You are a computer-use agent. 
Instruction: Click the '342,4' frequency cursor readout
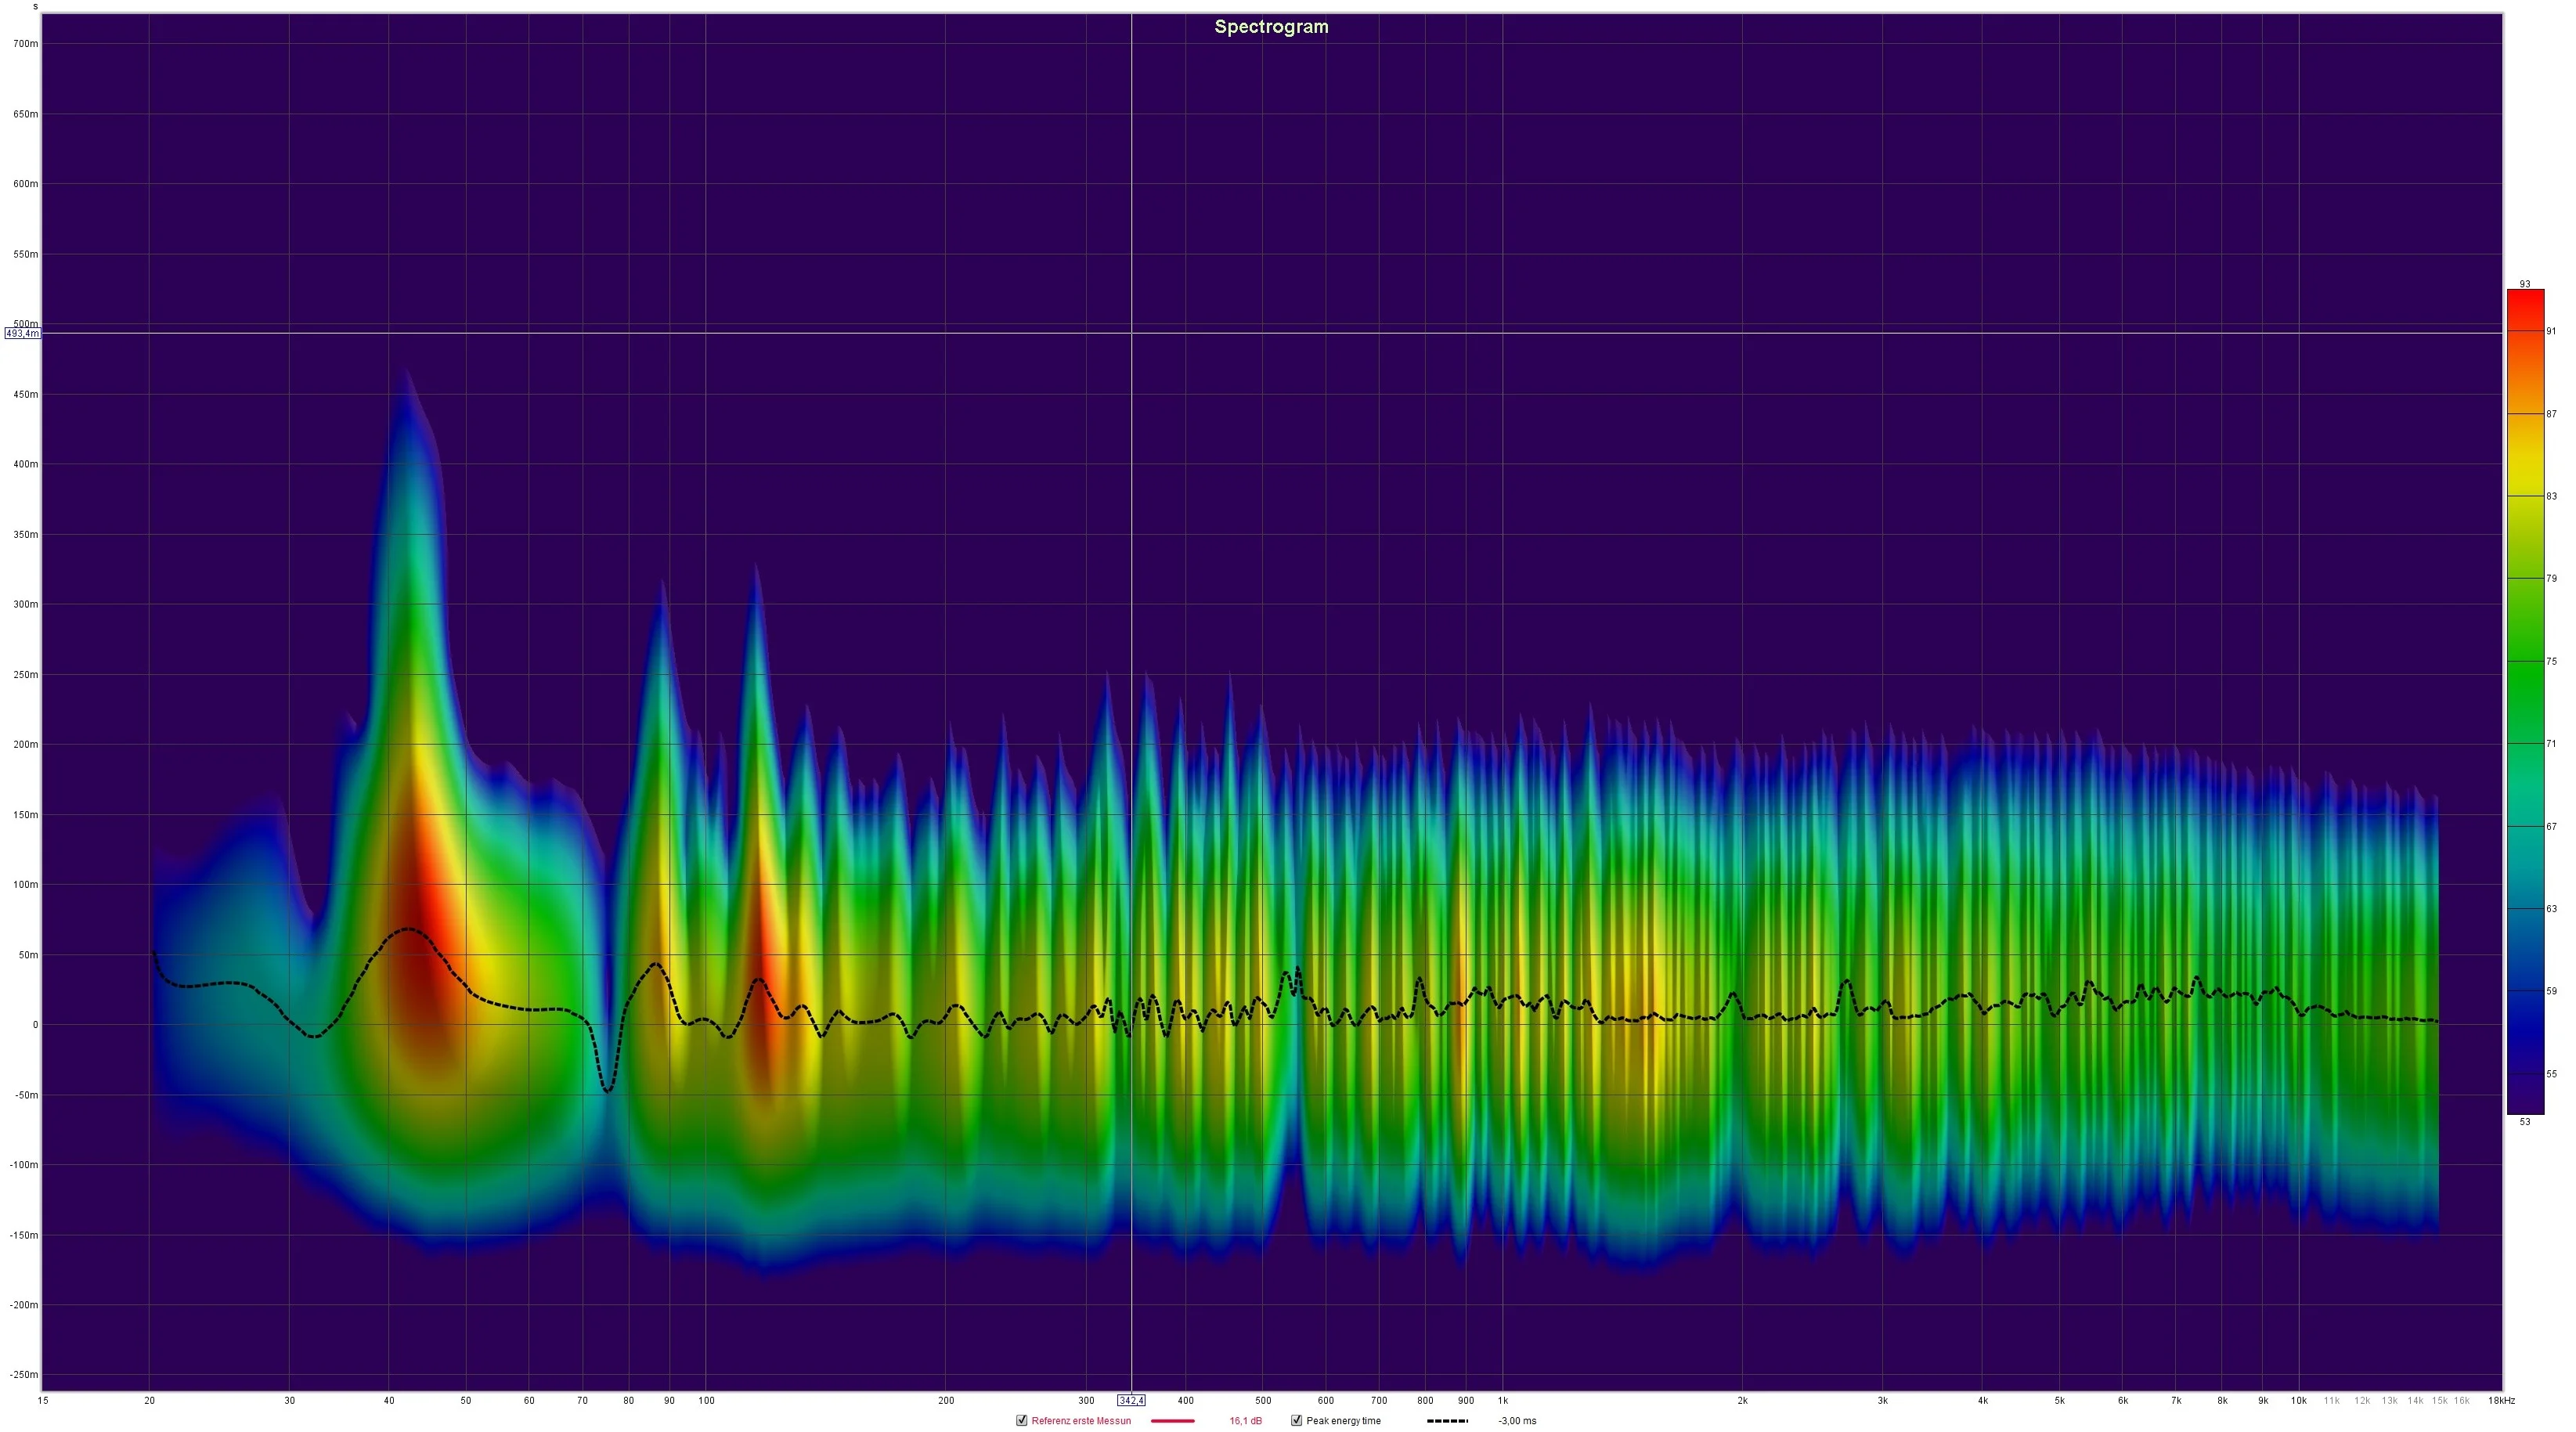tap(1131, 1401)
